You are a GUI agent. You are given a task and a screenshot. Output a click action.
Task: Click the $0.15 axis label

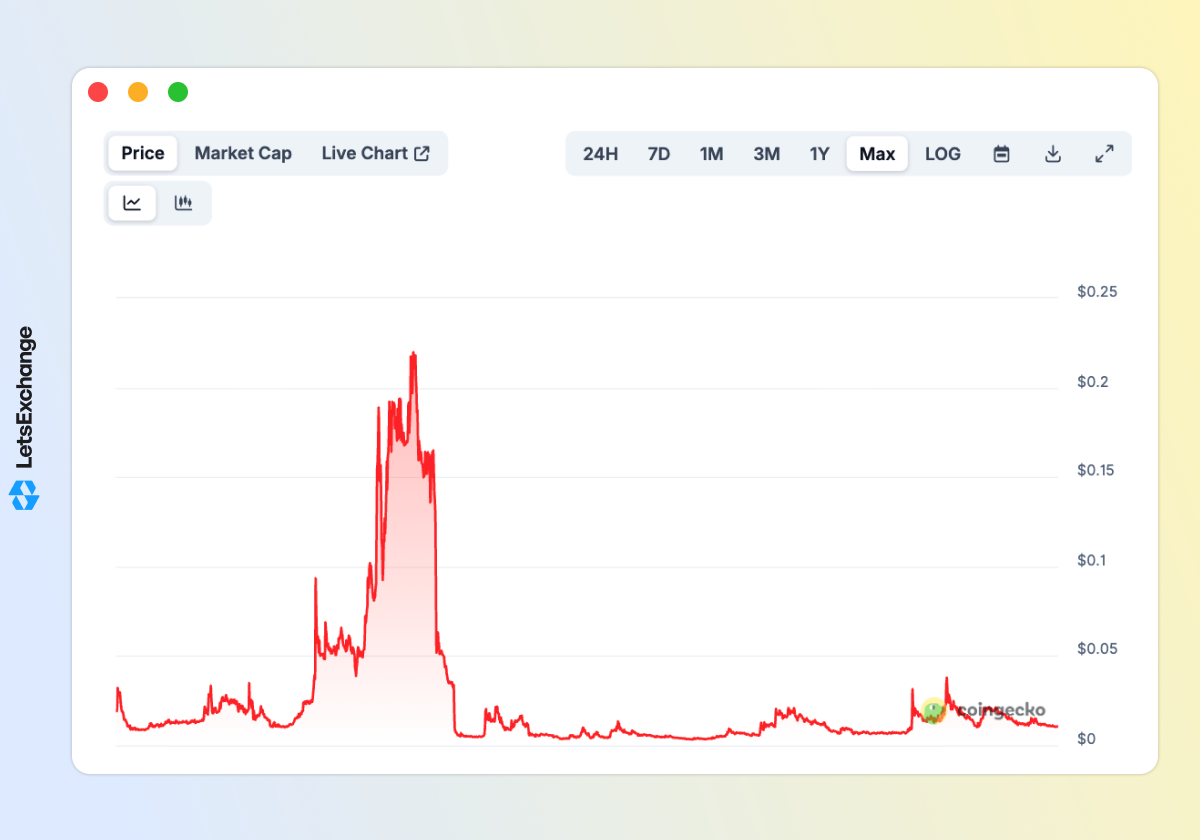point(1097,470)
